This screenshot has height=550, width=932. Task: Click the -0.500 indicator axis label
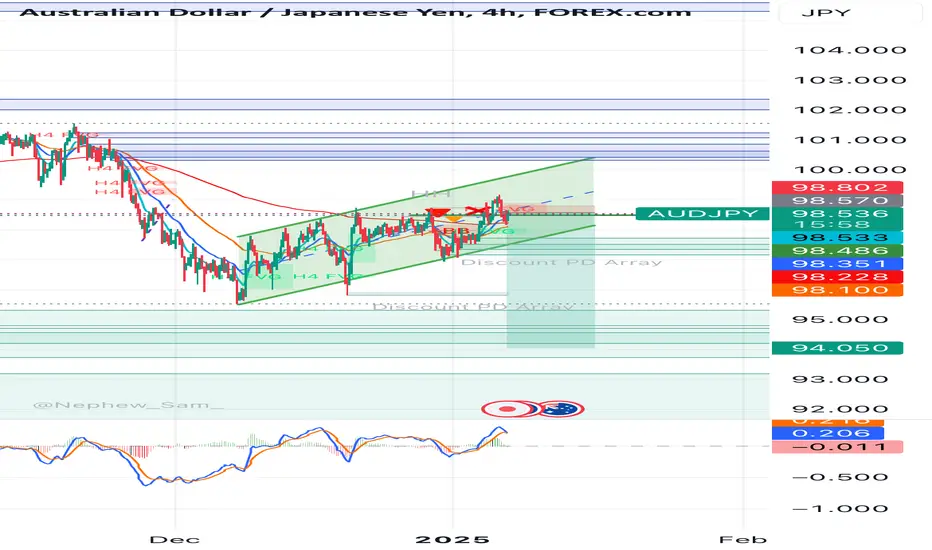(840, 477)
